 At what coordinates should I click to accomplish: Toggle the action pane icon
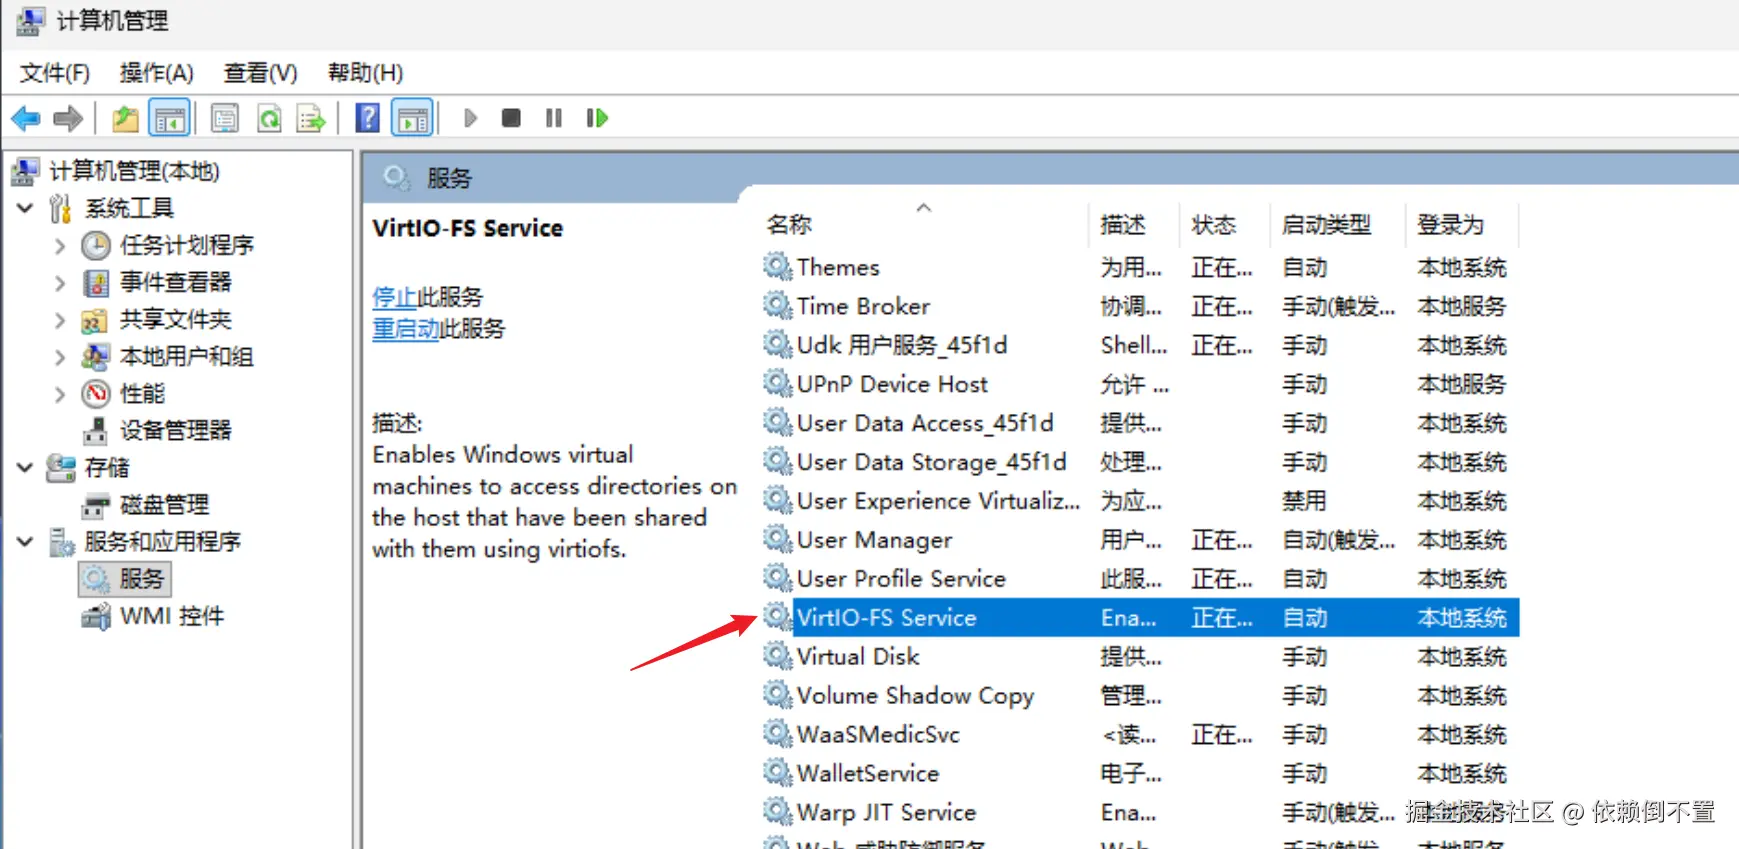pos(413,119)
